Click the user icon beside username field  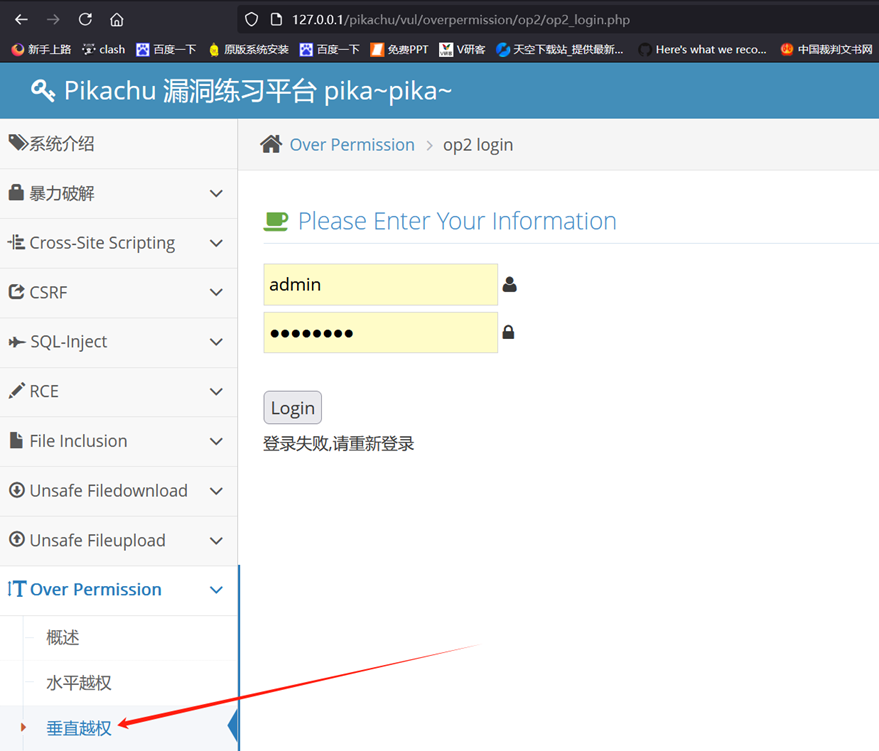[510, 284]
